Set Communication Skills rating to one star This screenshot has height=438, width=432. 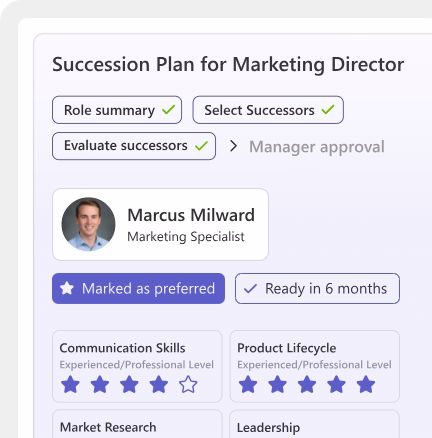point(70,384)
